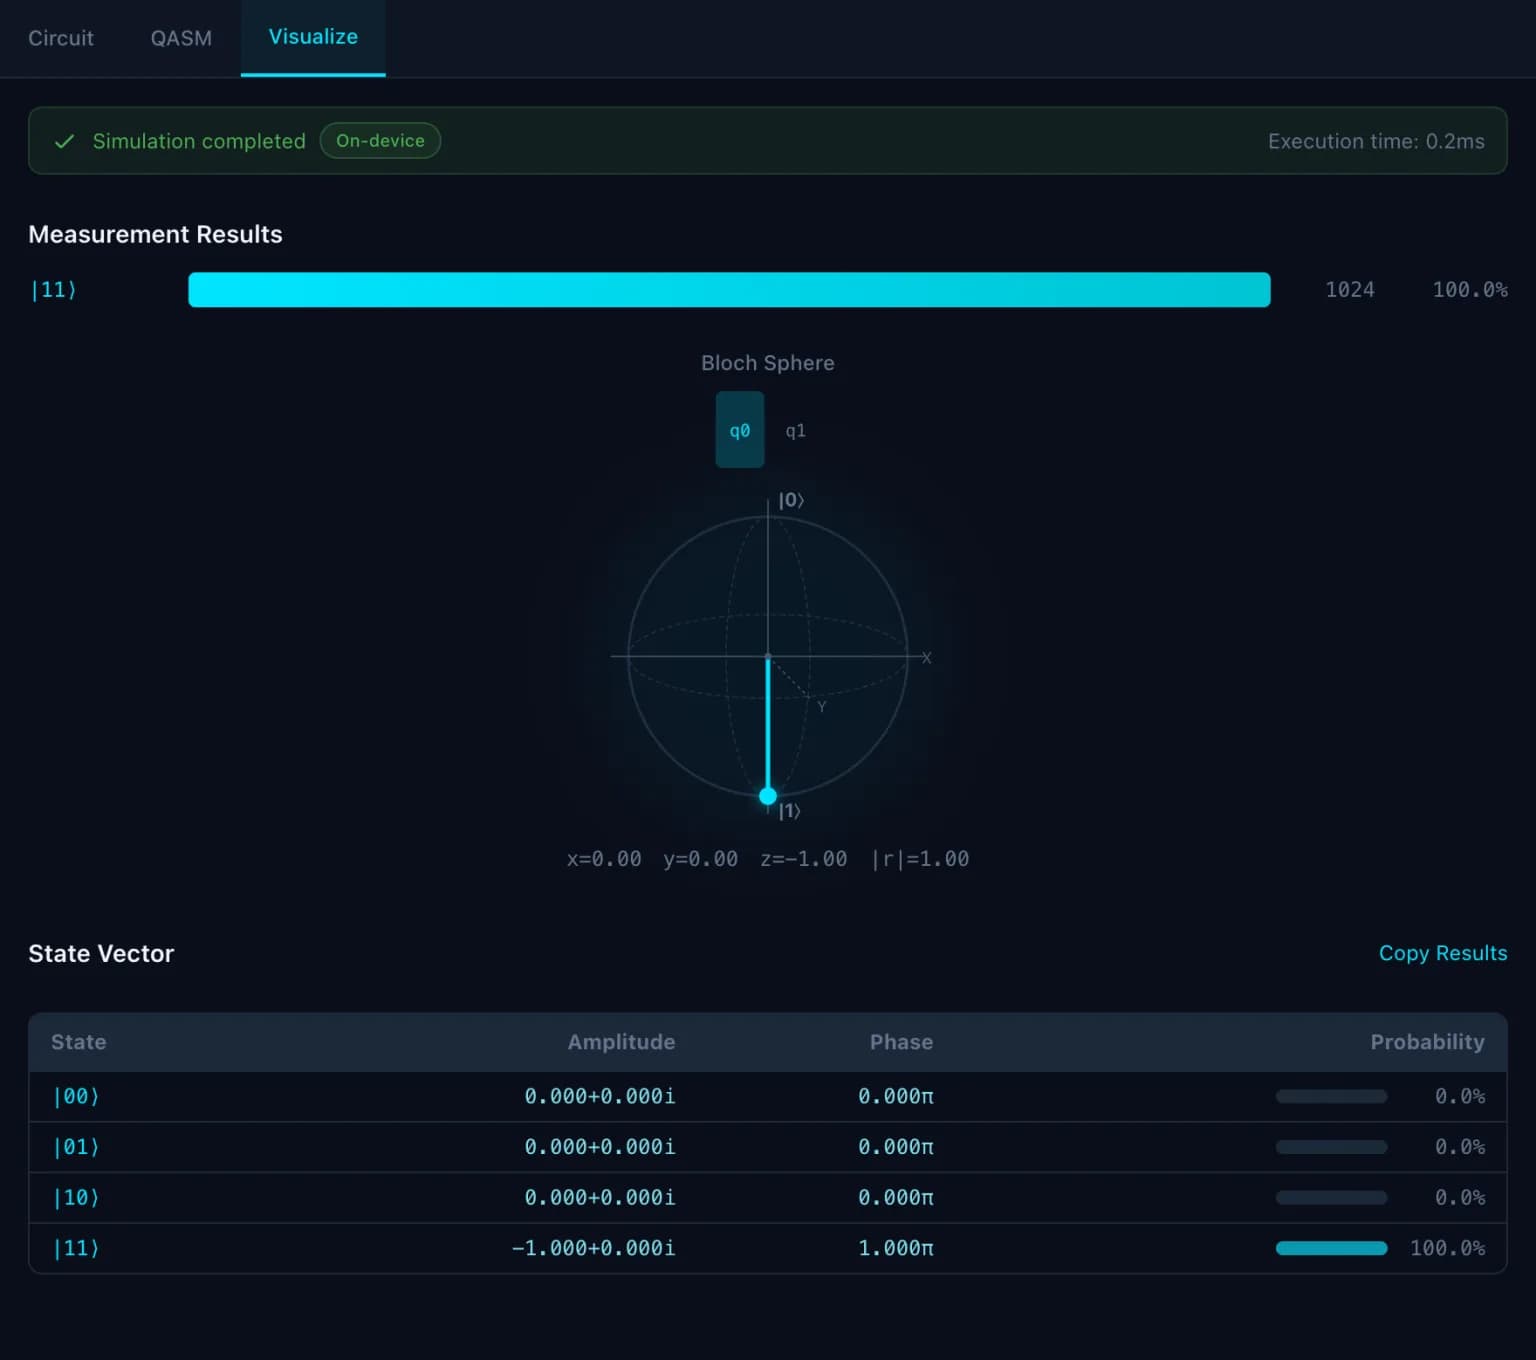Image resolution: width=1536 pixels, height=1360 pixels.
Task: Select the q0 Bloch sphere qubit
Action: (740, 430)
